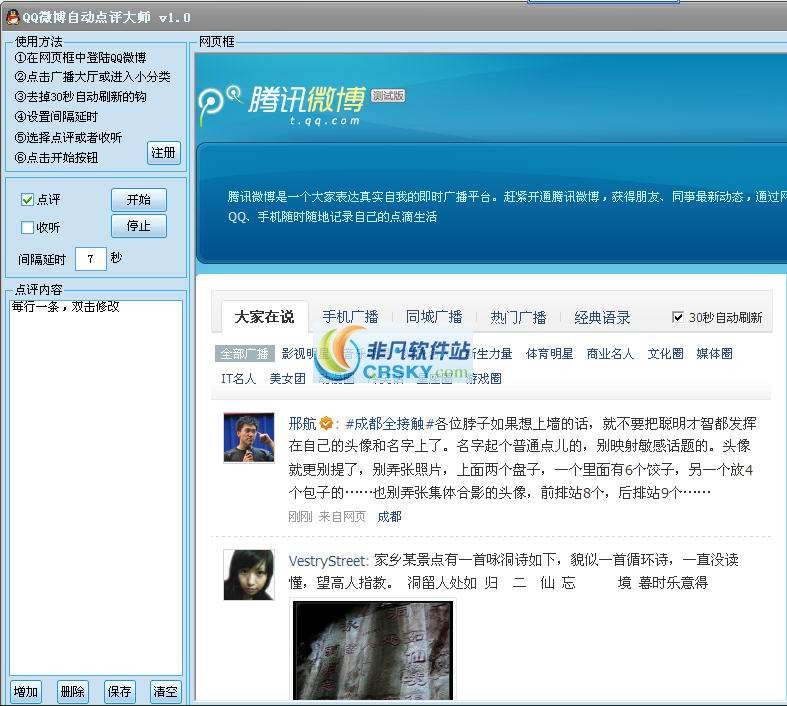
Task: Open VestryStreet's profile avatar
Action: [x=248, y=575]
